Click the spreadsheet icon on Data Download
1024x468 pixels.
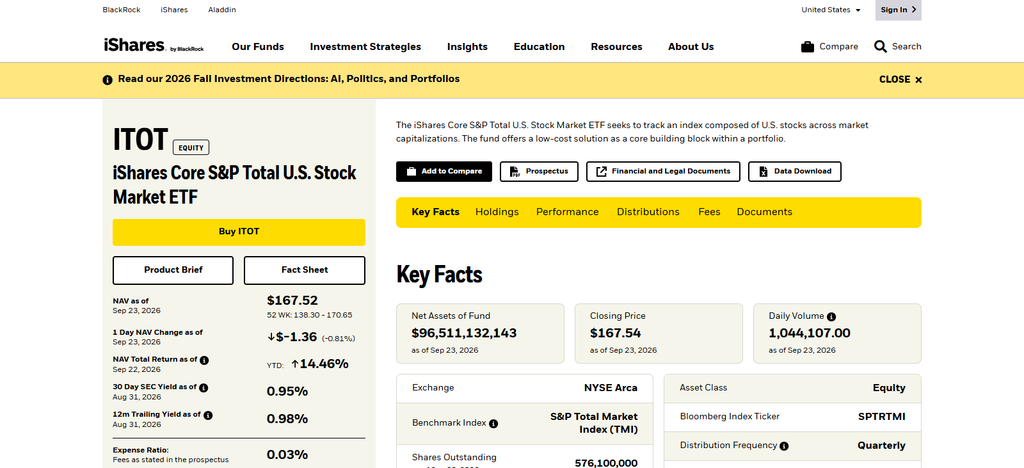763,172
